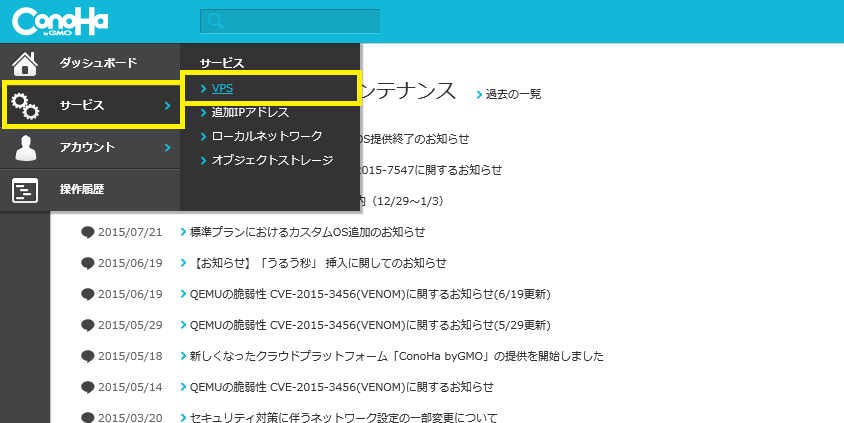Open ダッシュボード menu item
Viewport: 844px width, 423px height.
click(x=99, y=63)
